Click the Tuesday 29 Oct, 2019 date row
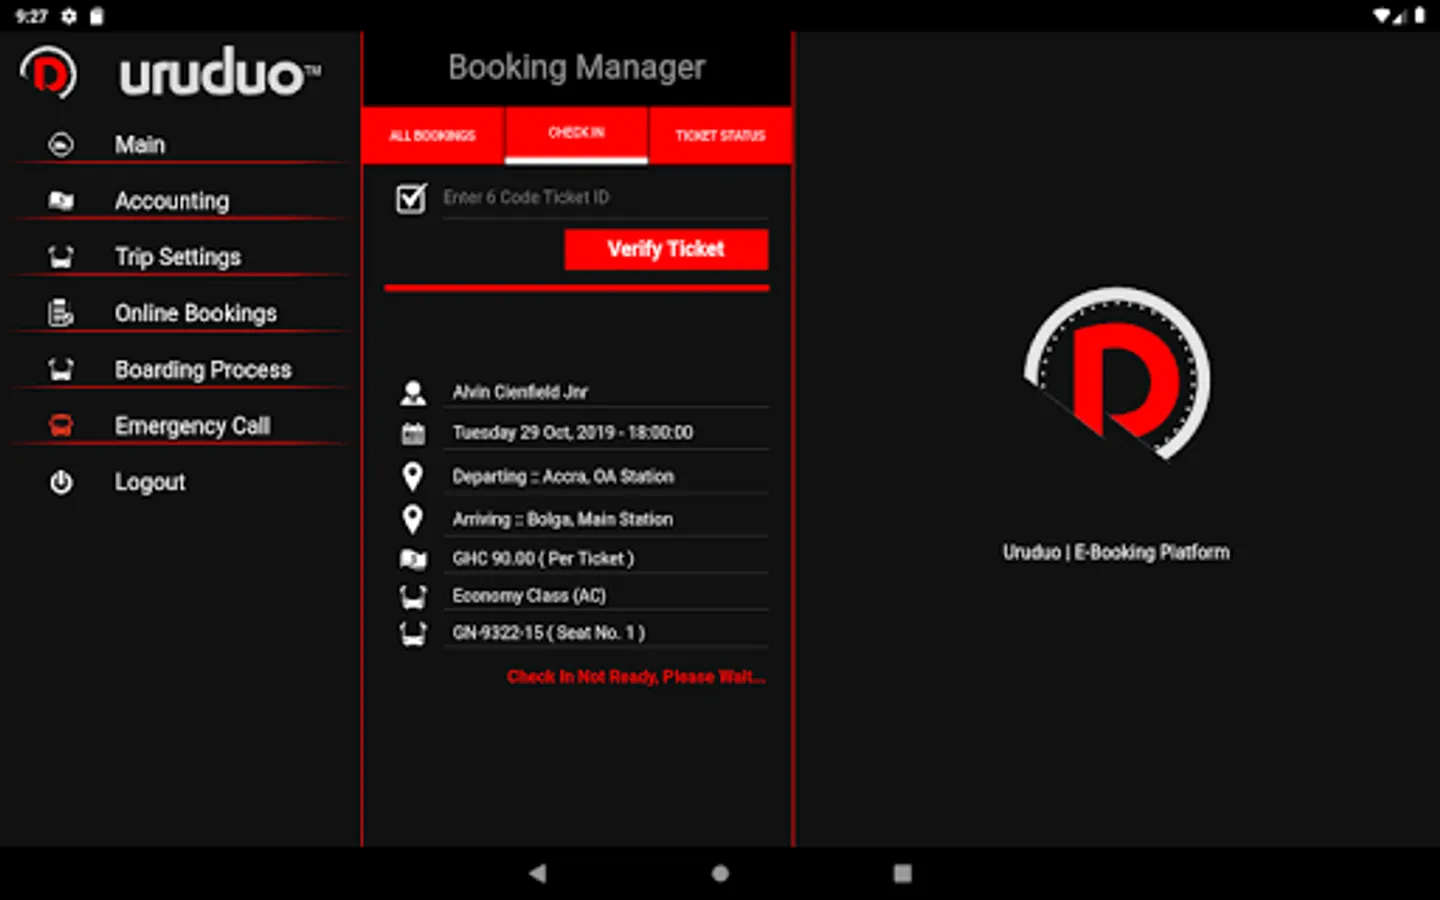 click(573, 433)
